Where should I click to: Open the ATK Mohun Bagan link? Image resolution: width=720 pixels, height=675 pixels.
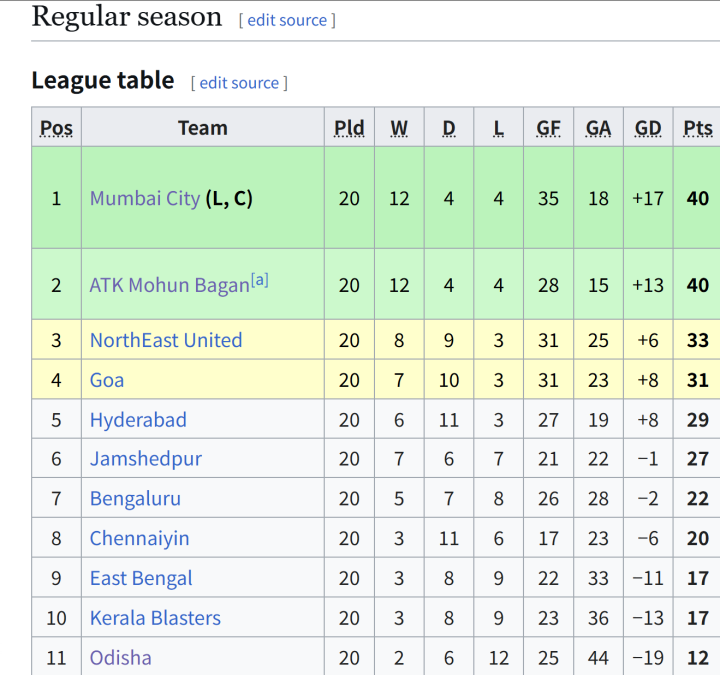(x=169, y=285)
